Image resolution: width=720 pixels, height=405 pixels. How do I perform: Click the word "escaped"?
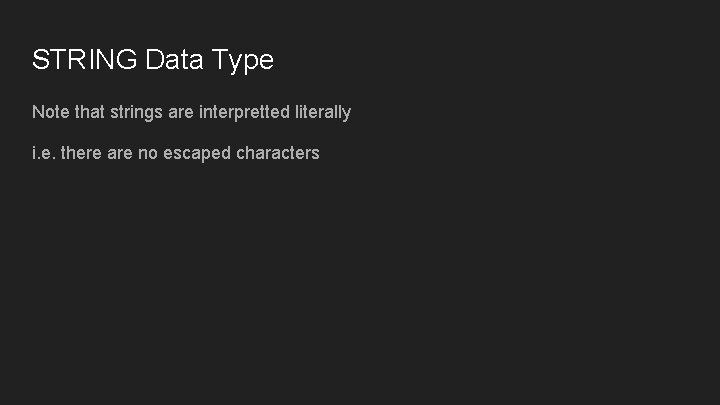(196, 154)
